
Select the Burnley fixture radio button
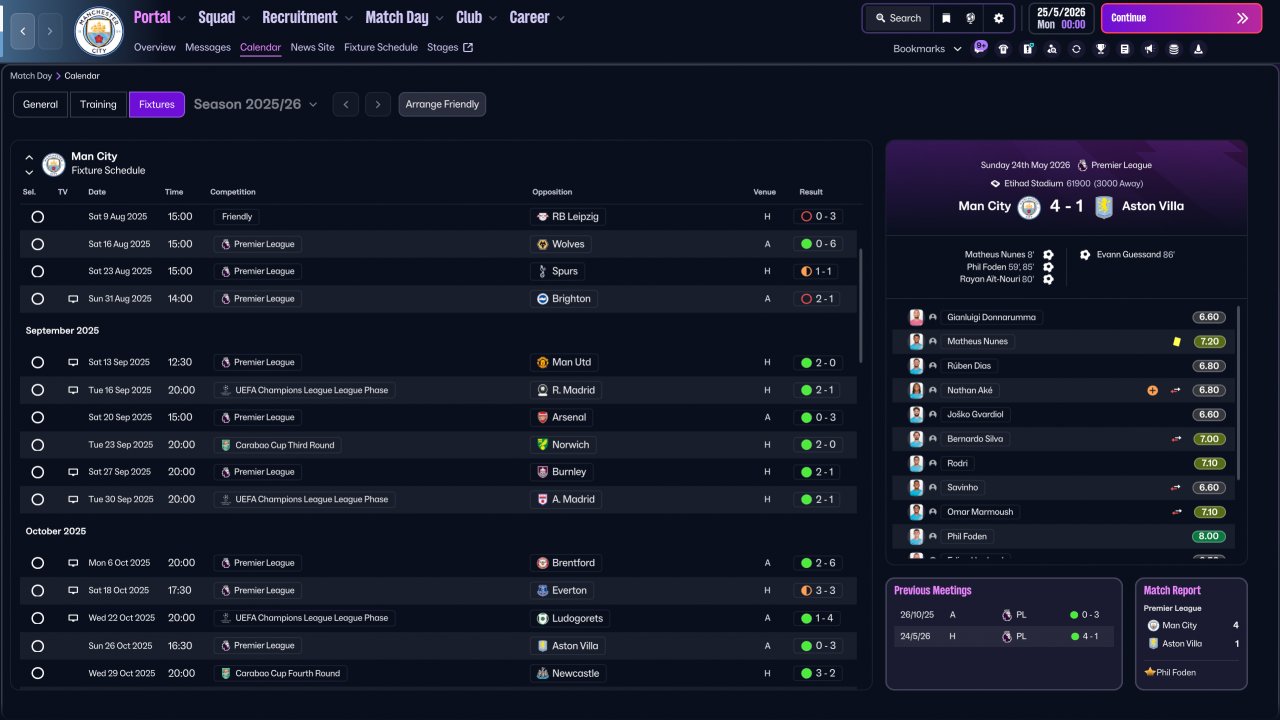[x=38, y=472]
